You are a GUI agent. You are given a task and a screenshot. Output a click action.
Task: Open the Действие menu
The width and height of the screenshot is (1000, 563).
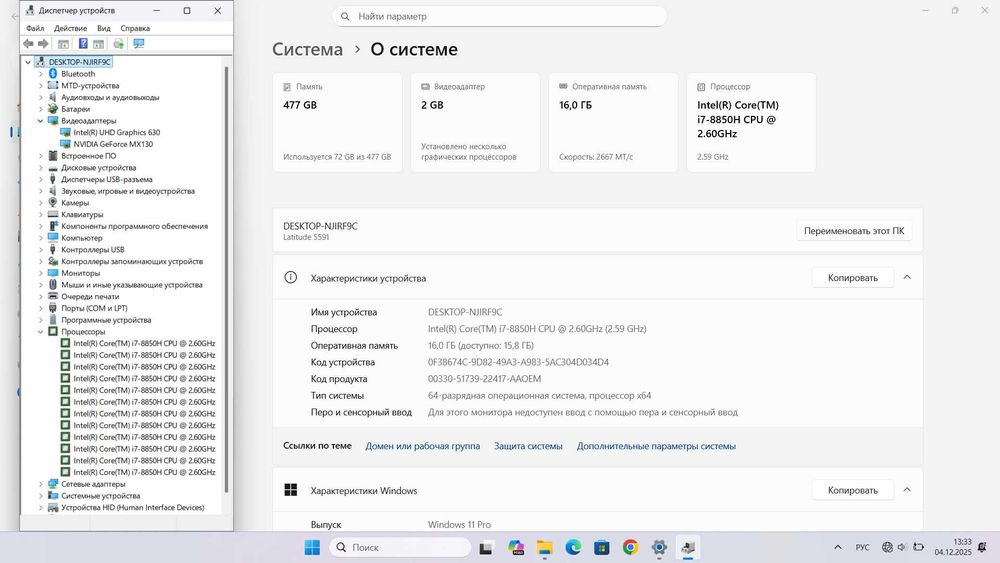(70, 28)
